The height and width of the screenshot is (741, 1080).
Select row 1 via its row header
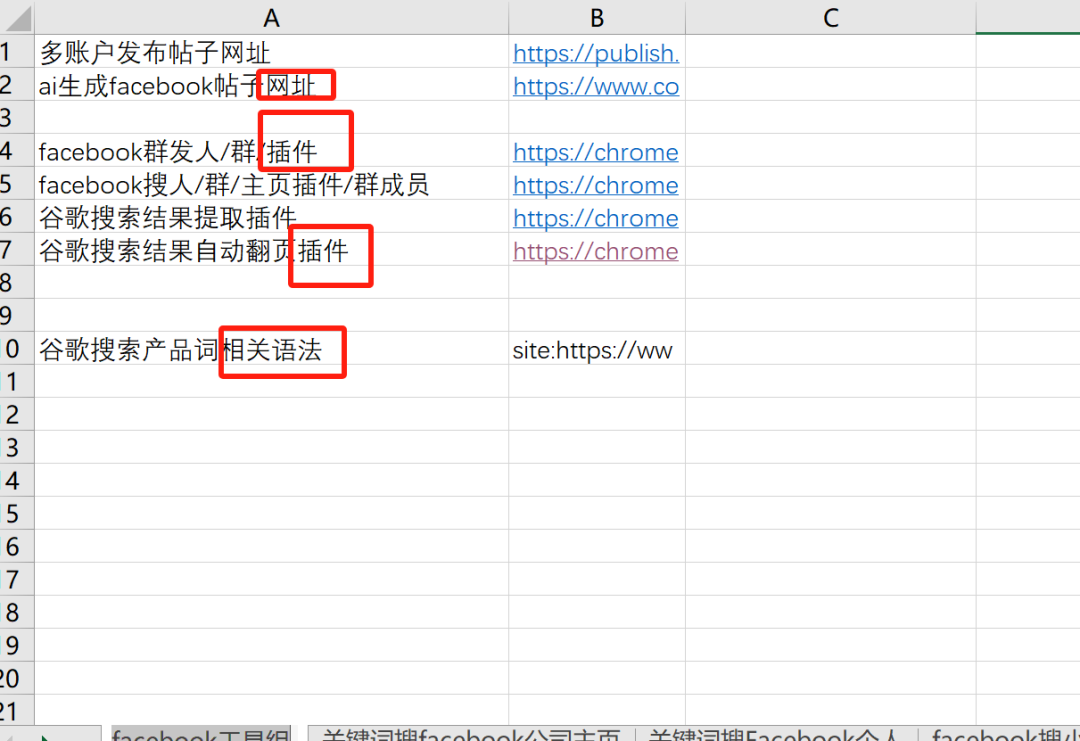17,52
